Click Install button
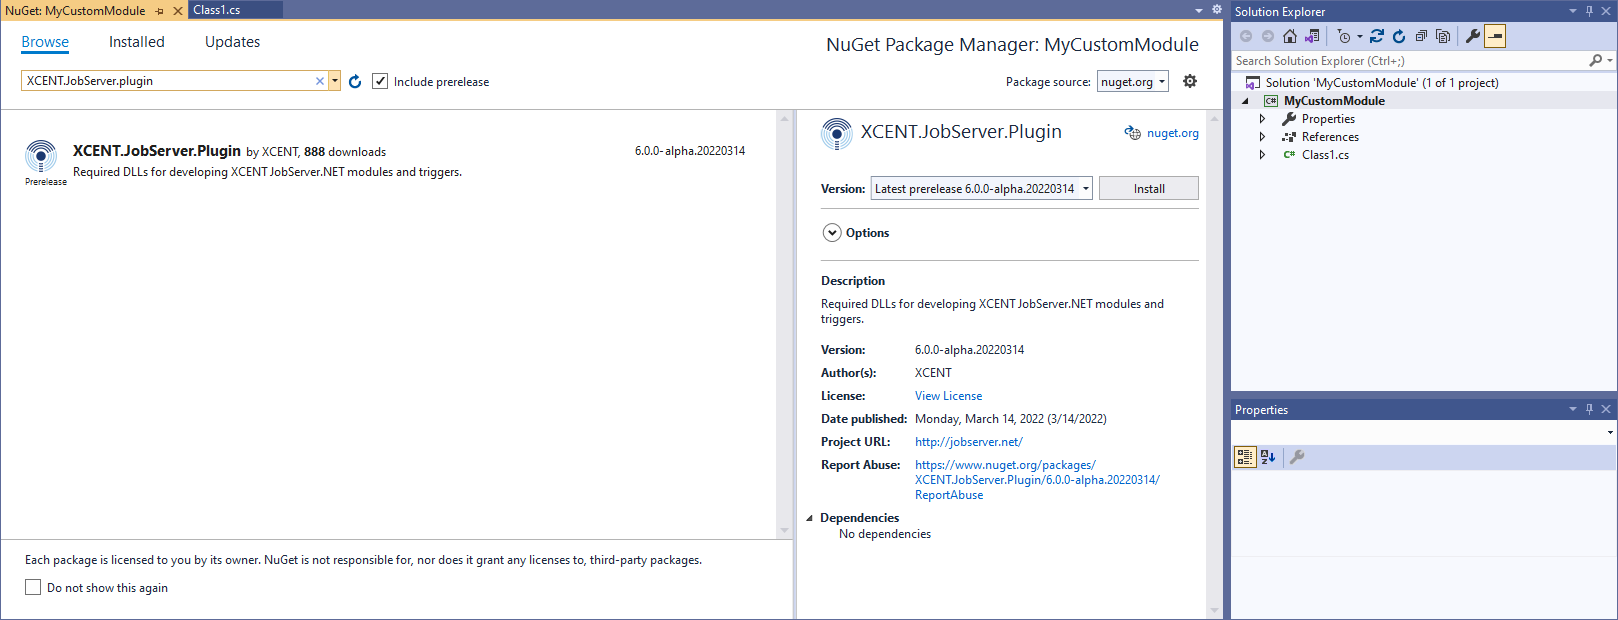The width and height of the screenshot is (1618, 620). click(1149, 188)
